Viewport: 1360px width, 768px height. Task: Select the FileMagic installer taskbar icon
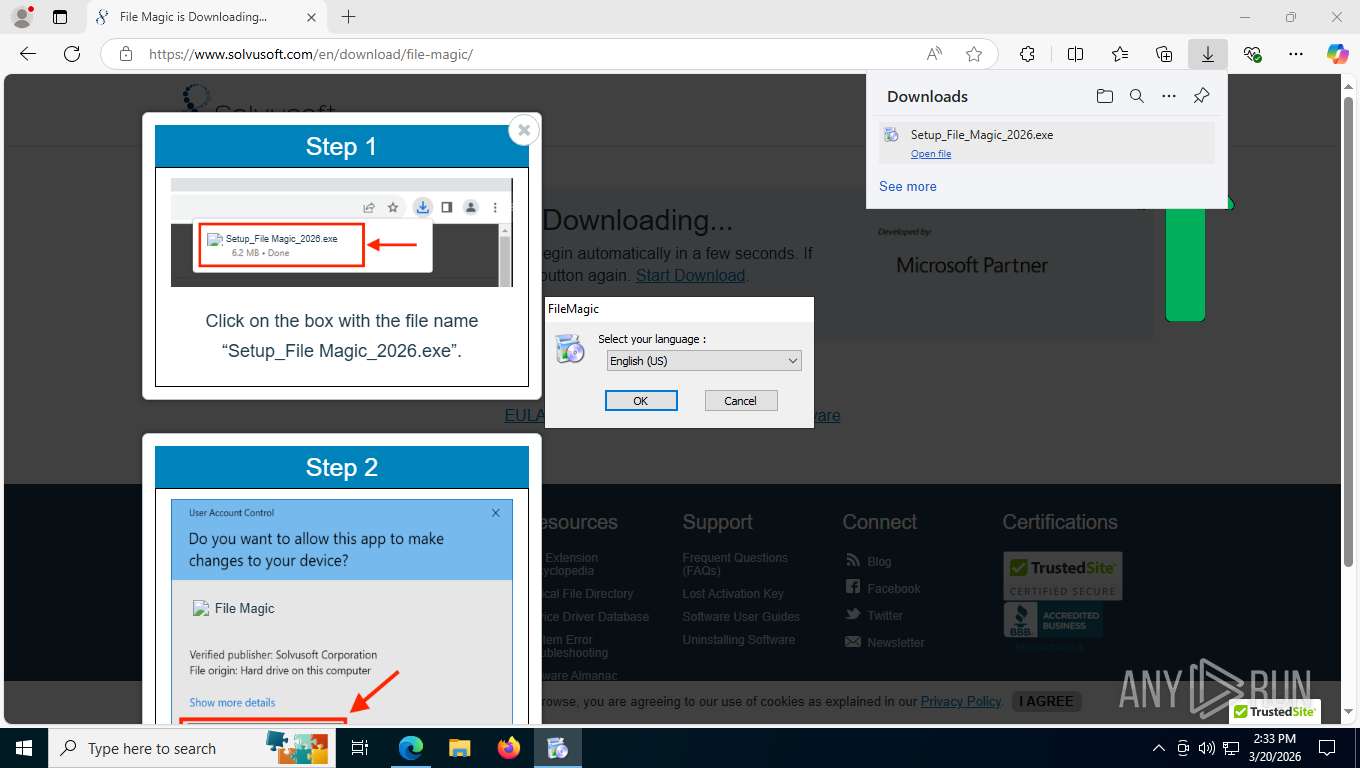pyautogui.click(x=558, y=748)
